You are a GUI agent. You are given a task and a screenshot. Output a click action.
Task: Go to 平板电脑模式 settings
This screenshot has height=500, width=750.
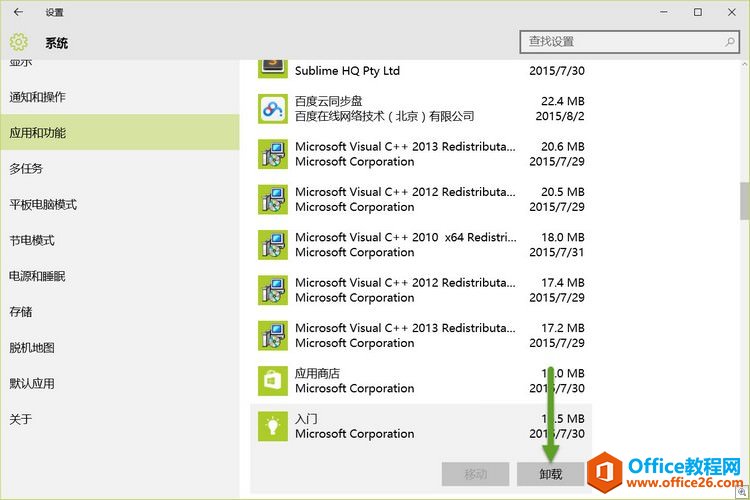pos(120,204)
